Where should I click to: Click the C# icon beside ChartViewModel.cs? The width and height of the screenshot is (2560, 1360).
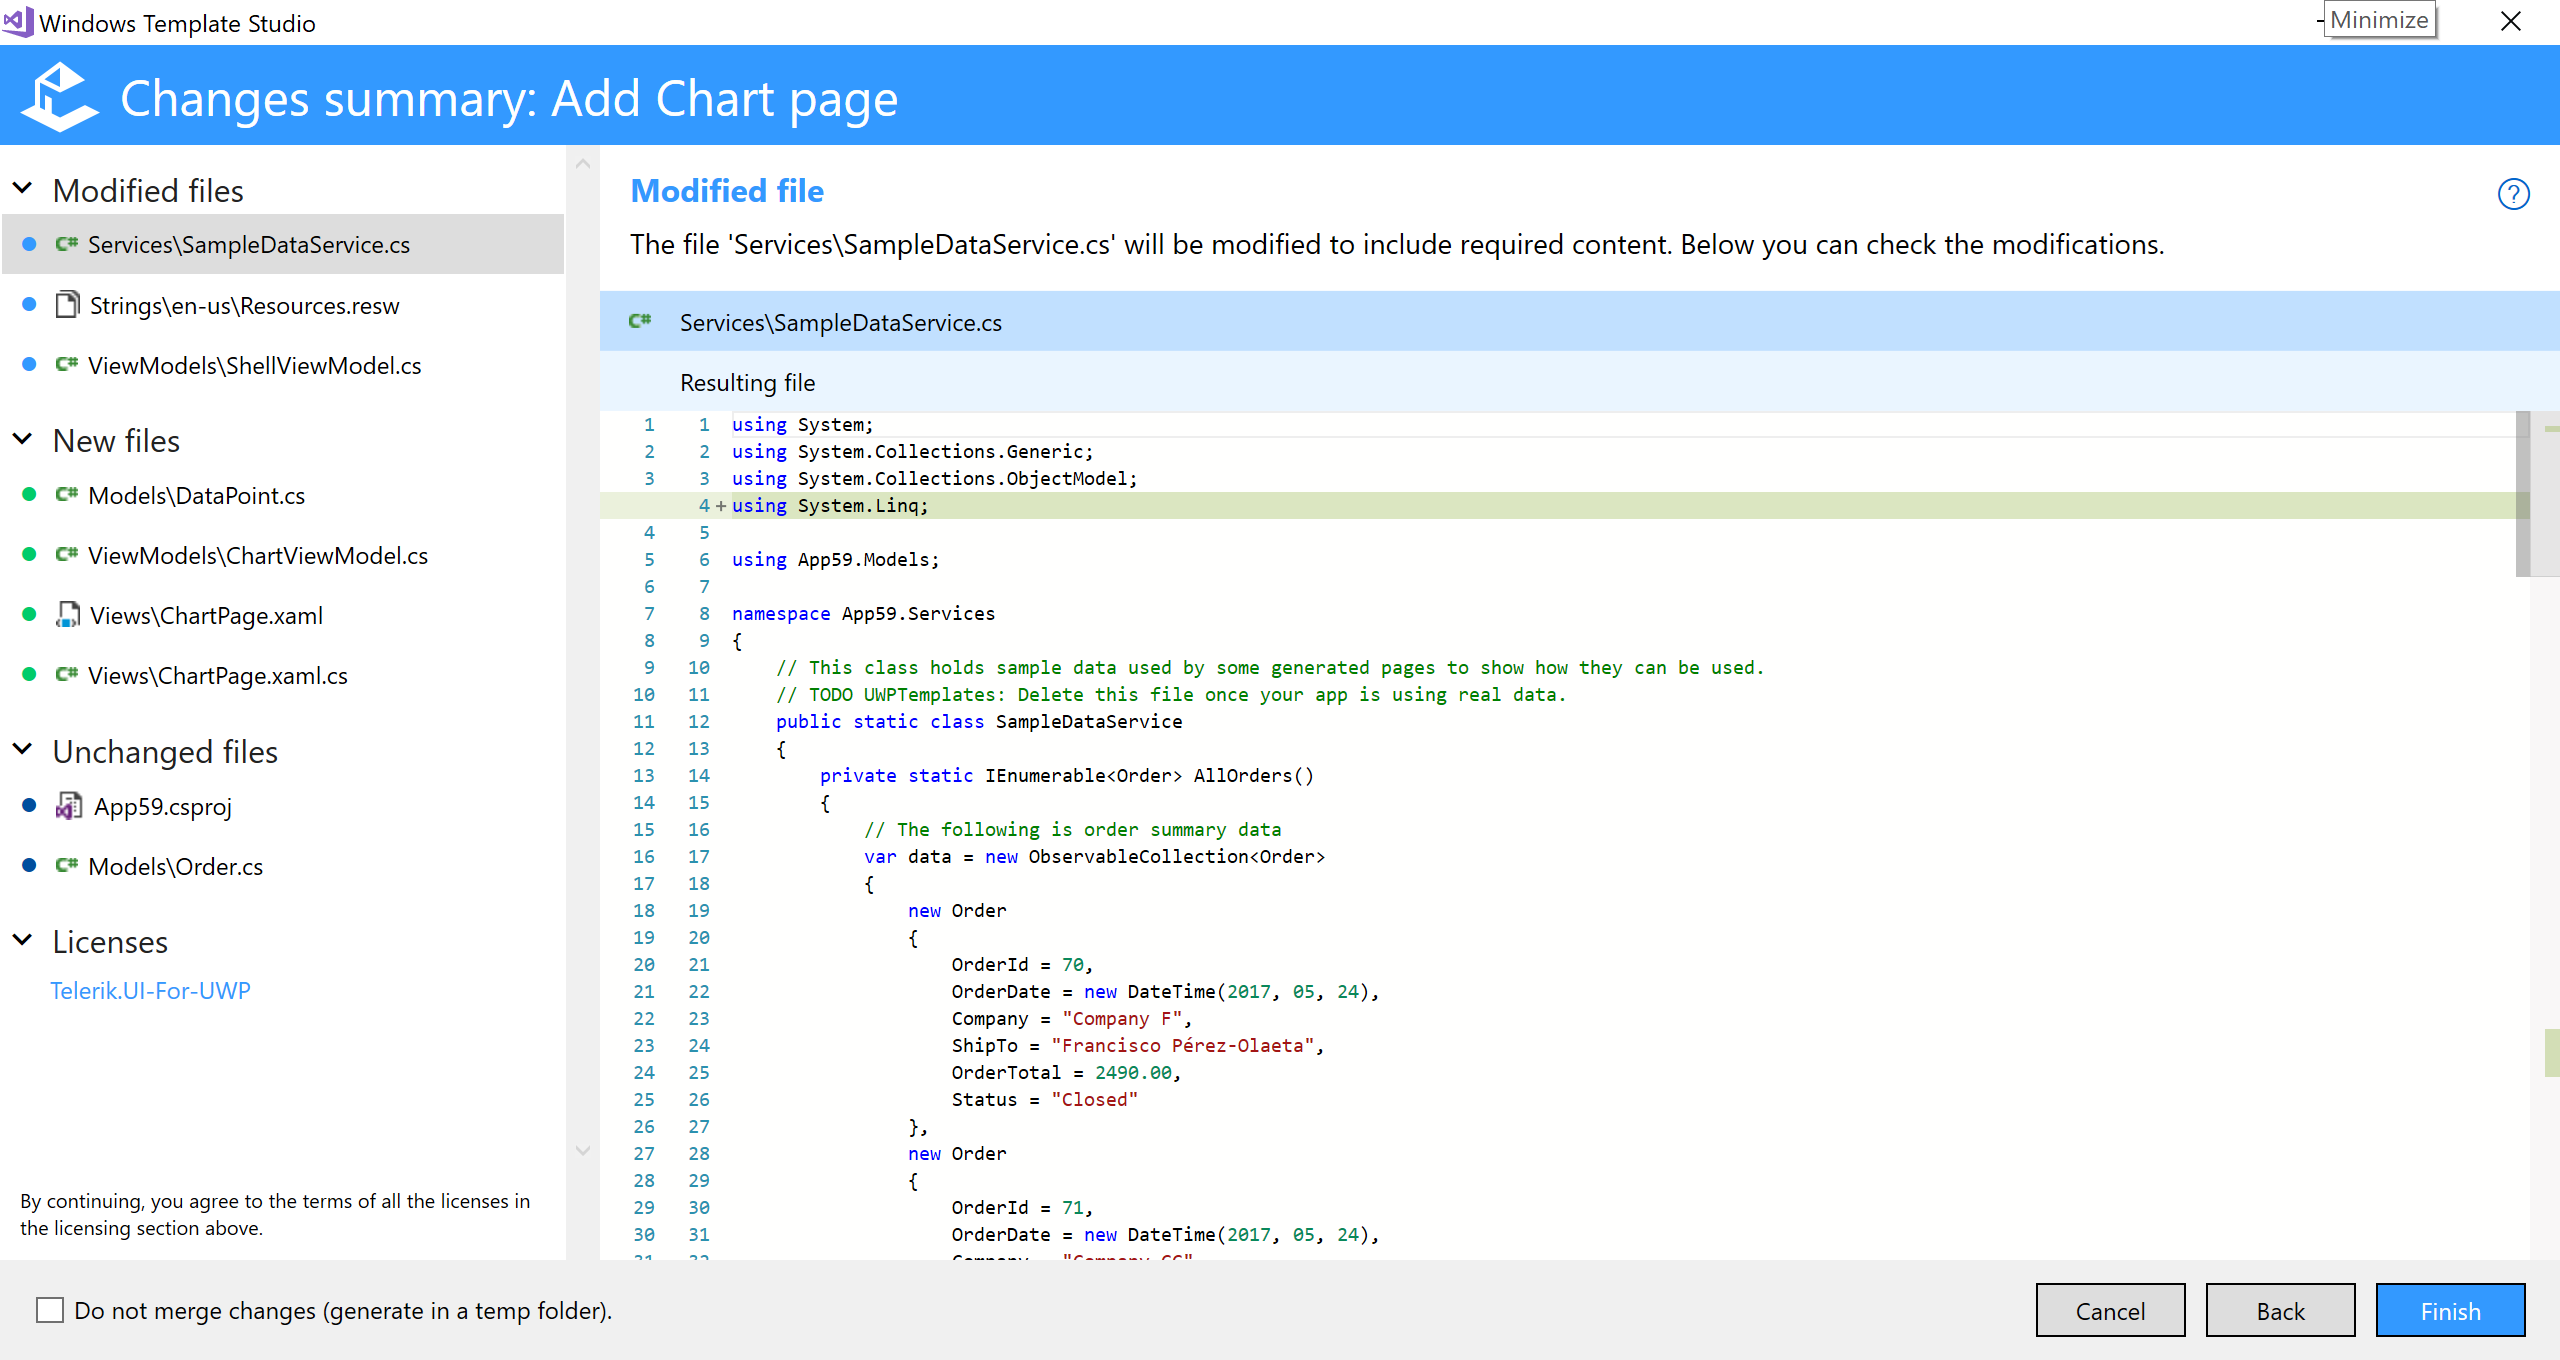pyautogui.click(x=65, y=554)
